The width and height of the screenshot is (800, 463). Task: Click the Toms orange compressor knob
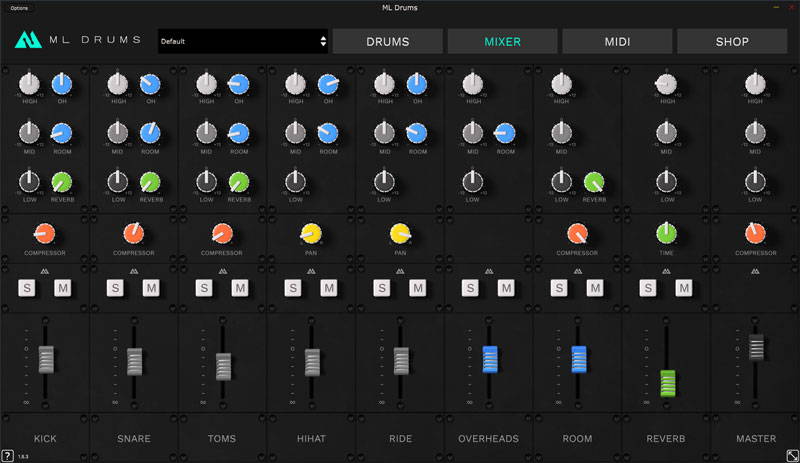[x=222, y=233]
